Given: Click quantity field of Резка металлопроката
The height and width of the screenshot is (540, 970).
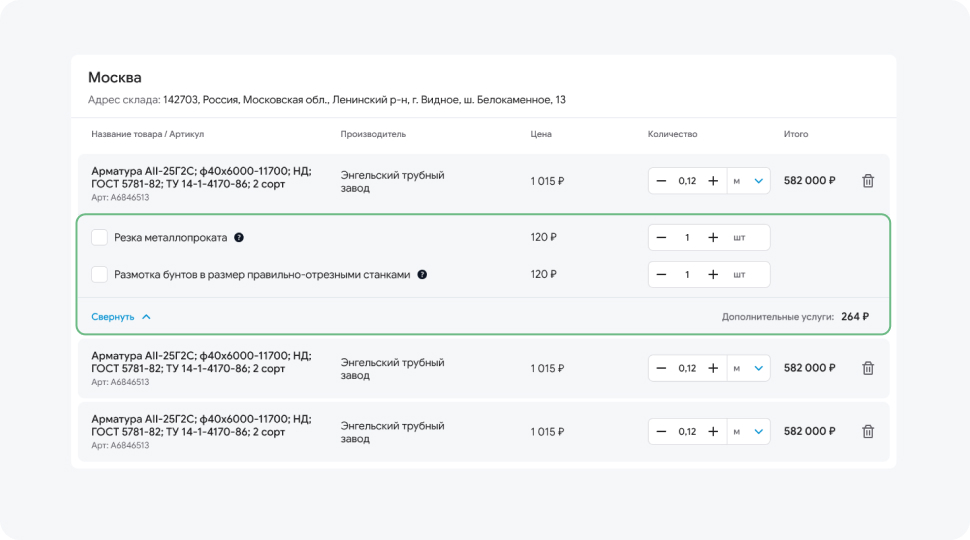Looking at the screenshot, I should tap(687, 238).
